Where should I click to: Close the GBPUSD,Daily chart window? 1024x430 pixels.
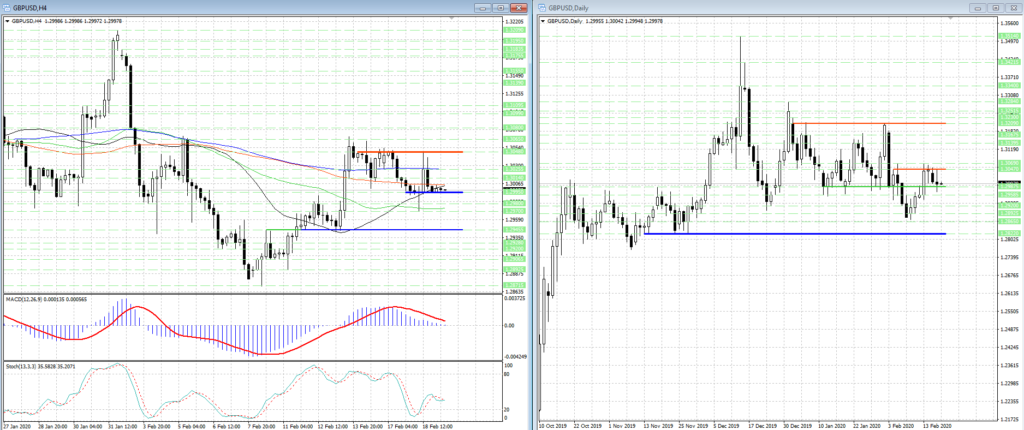tap(1012, 8)
